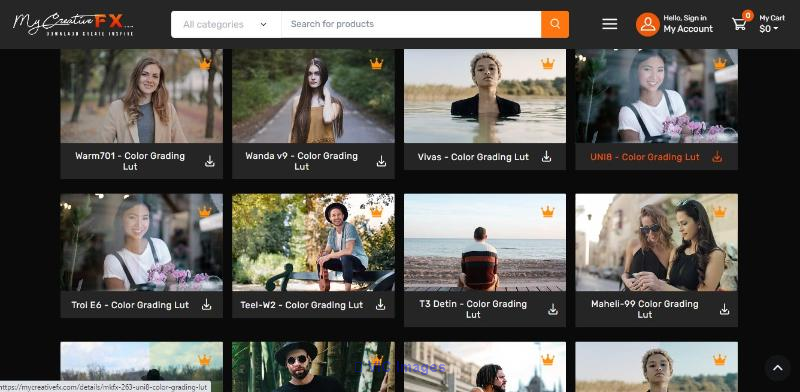
Task: Click crown badge on Teel-W2 thumbnail
Action: tap(377, 211)
